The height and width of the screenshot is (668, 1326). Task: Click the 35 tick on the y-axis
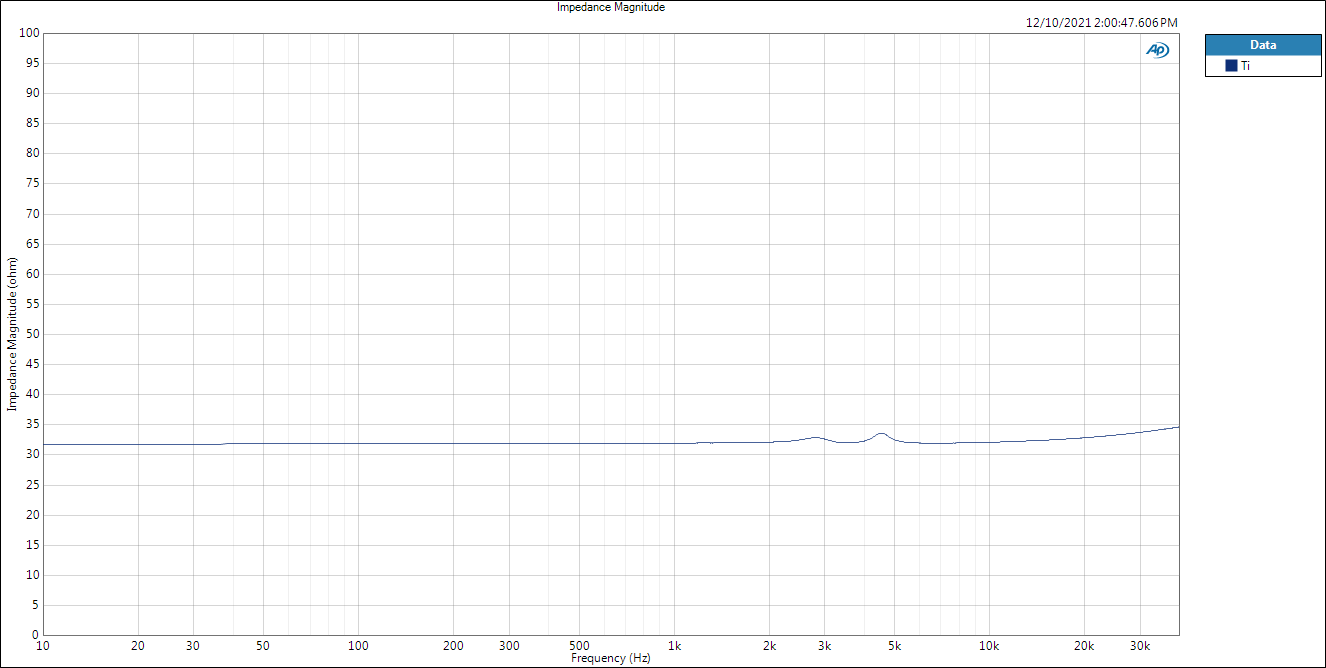coord(31,424)
